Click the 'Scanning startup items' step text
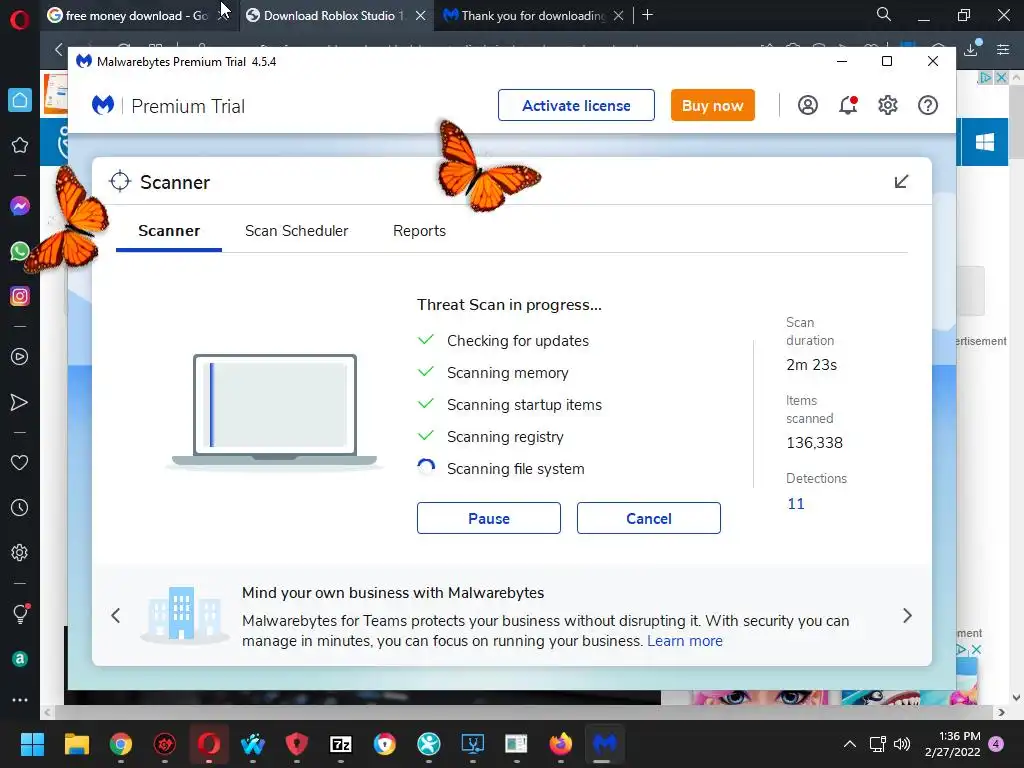Image resolution: width=1024 pixels, height=768 pixels. [524, 404]
